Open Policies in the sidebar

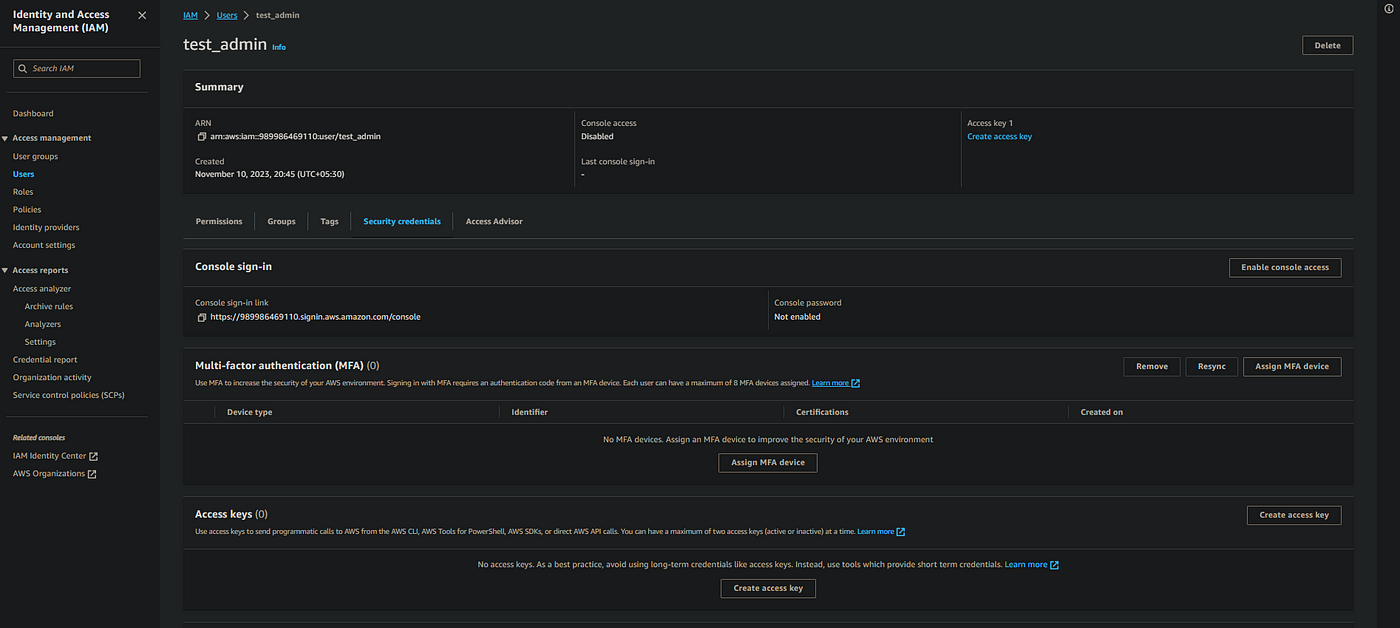pos(27,209)
